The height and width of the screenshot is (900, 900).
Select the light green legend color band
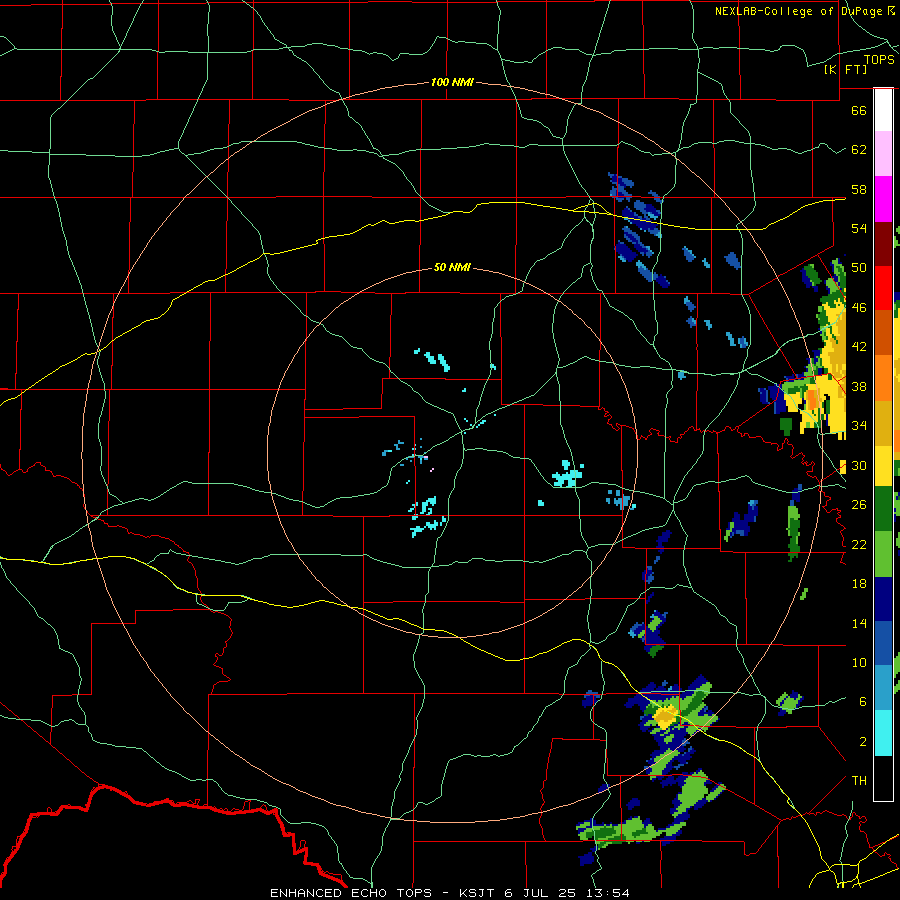coord(883,554)
